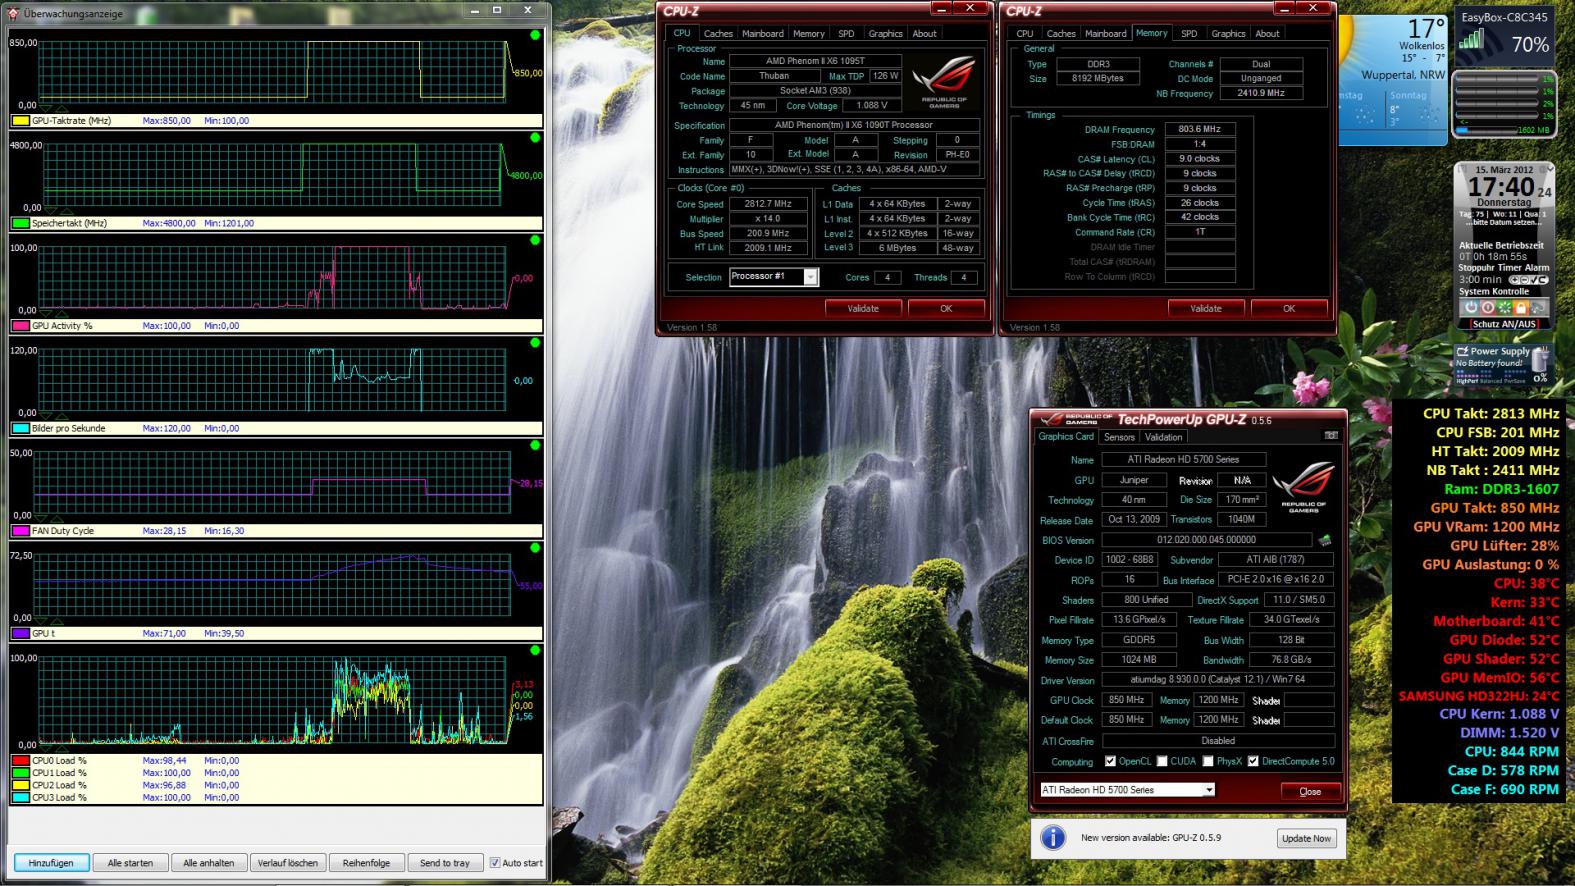Click cyan color swatch for CPU3 Load %

(20, 798)
